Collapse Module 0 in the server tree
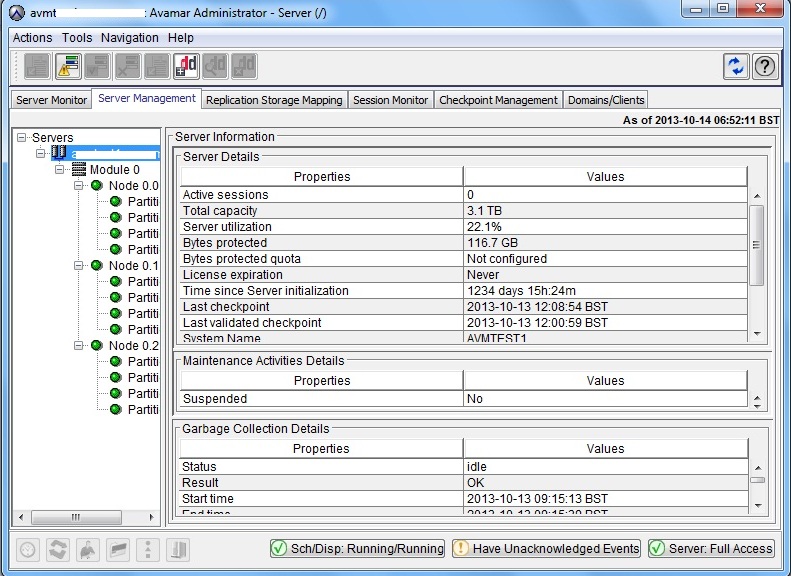The image size is (791, 576). point(60,170)
